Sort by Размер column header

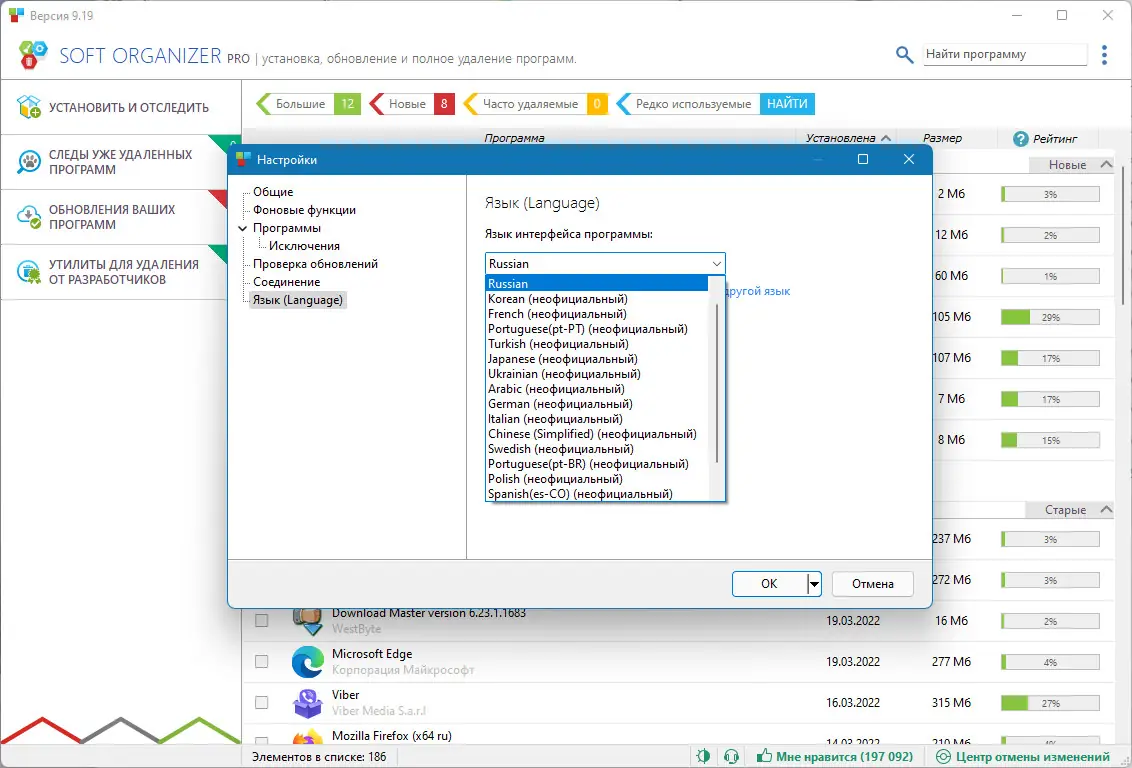point(942,138)
